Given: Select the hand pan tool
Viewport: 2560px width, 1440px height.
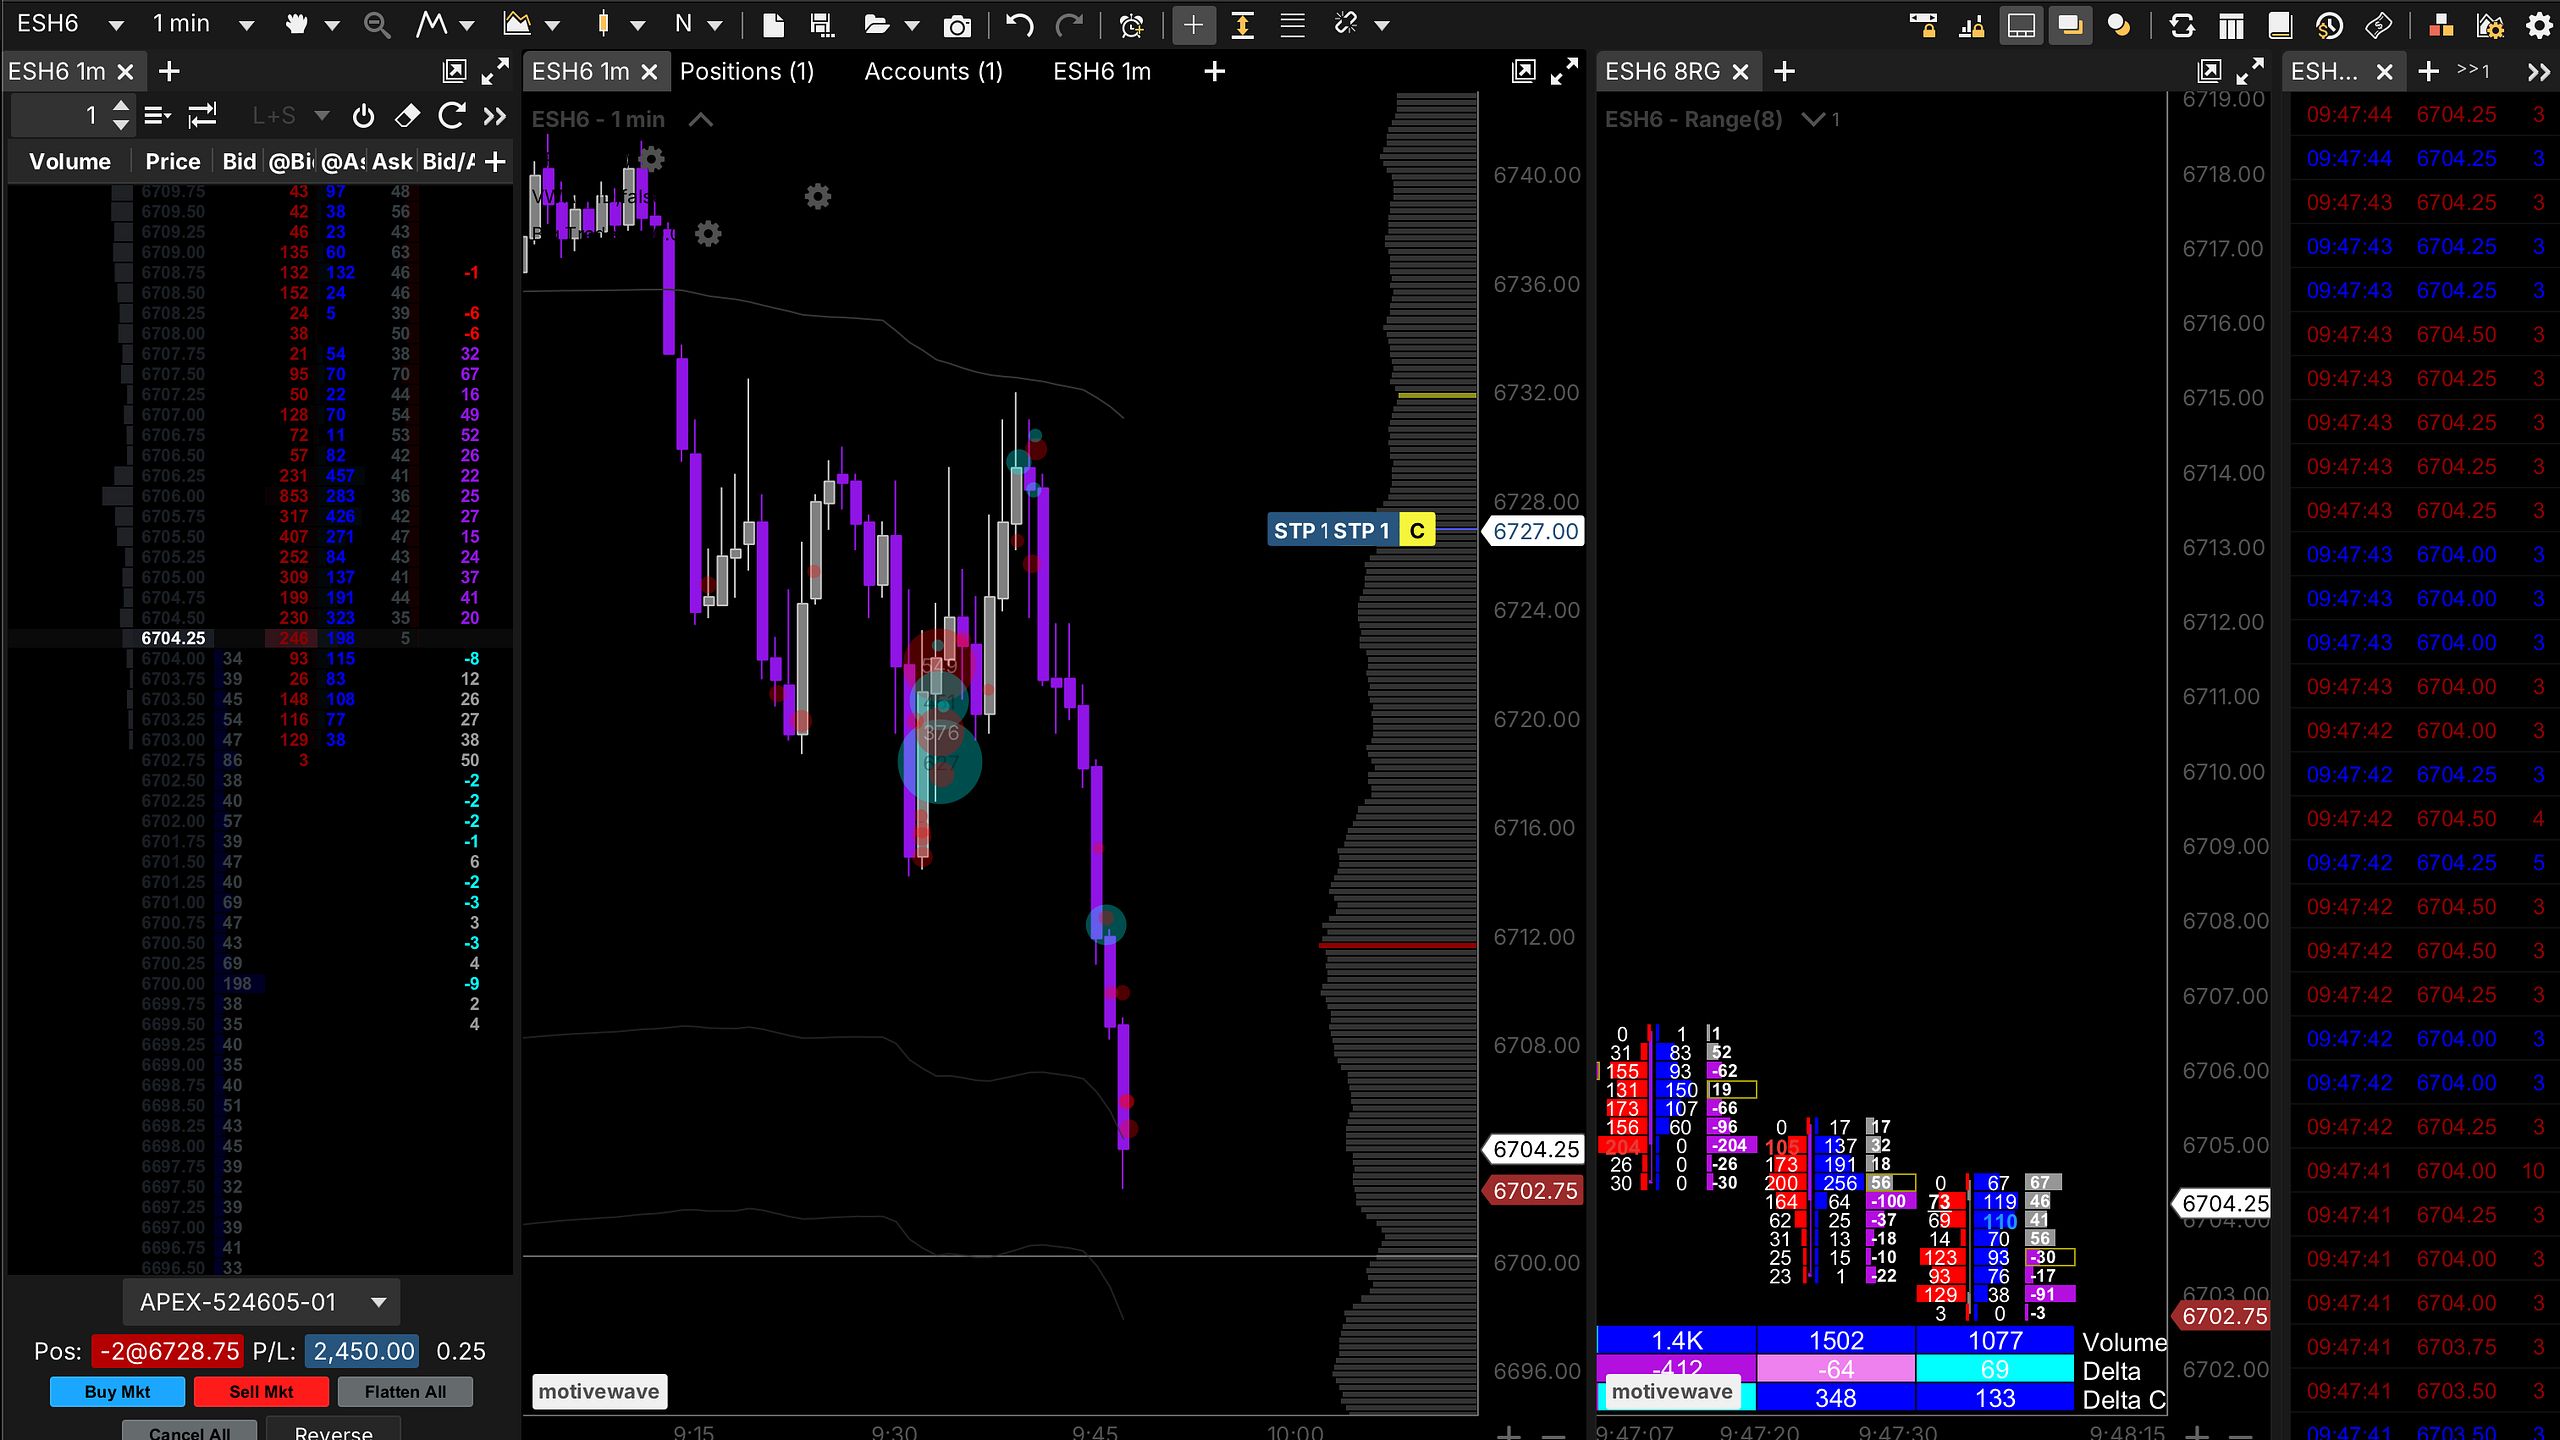Looking at the screenshot, I should 297,24.
